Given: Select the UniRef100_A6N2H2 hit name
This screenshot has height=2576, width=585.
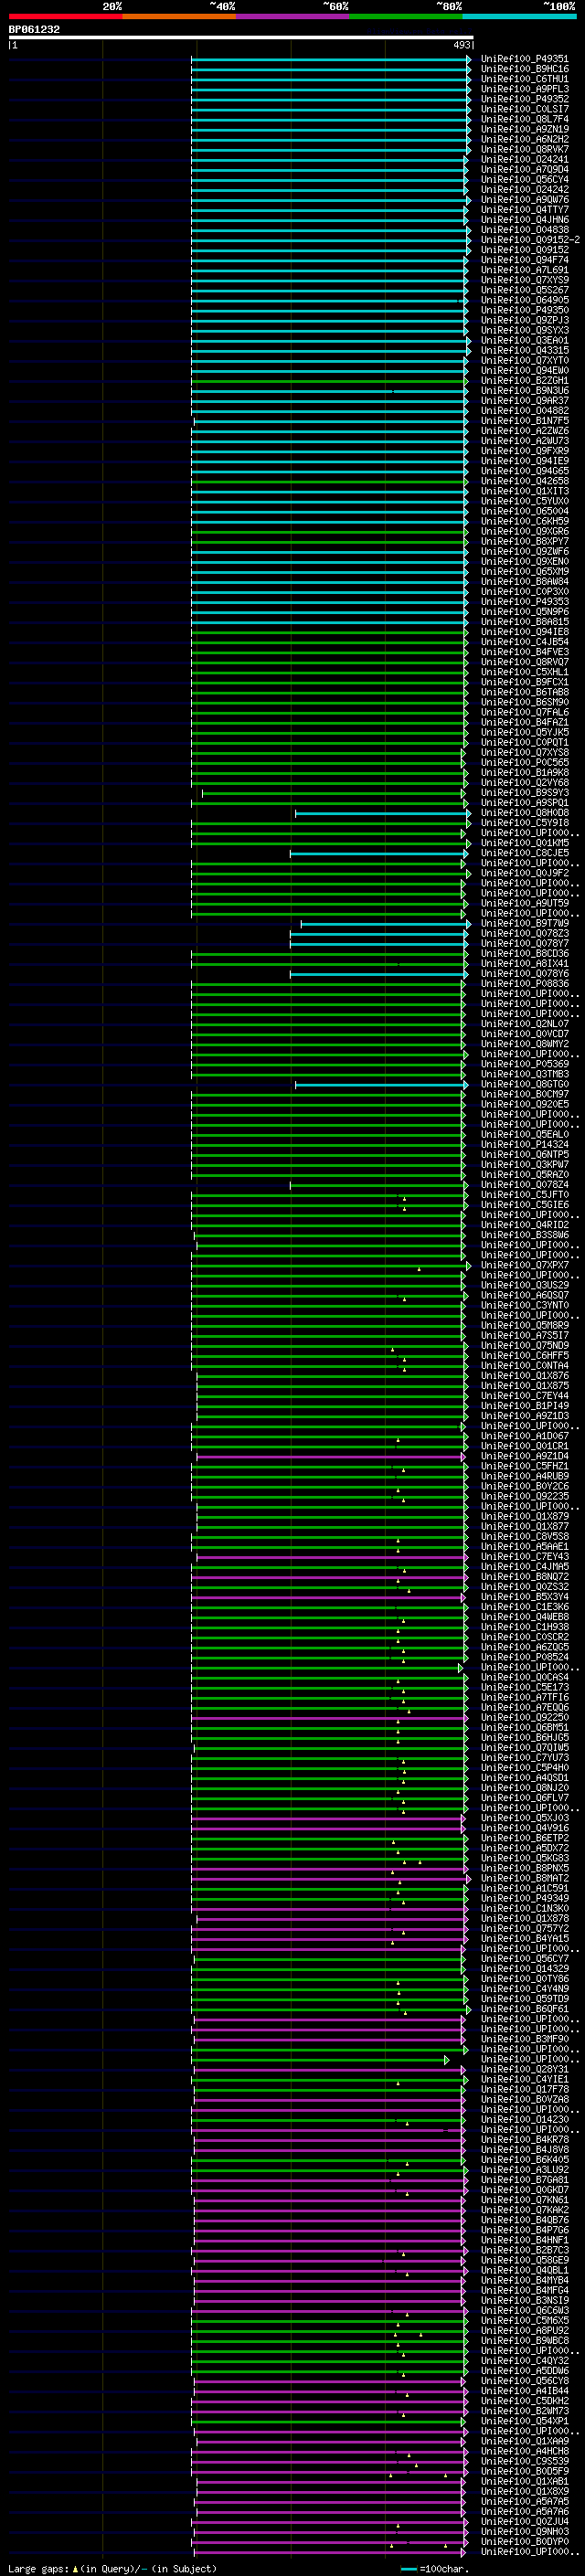Looking at the screenshot, I should click(x=524, y=139).
